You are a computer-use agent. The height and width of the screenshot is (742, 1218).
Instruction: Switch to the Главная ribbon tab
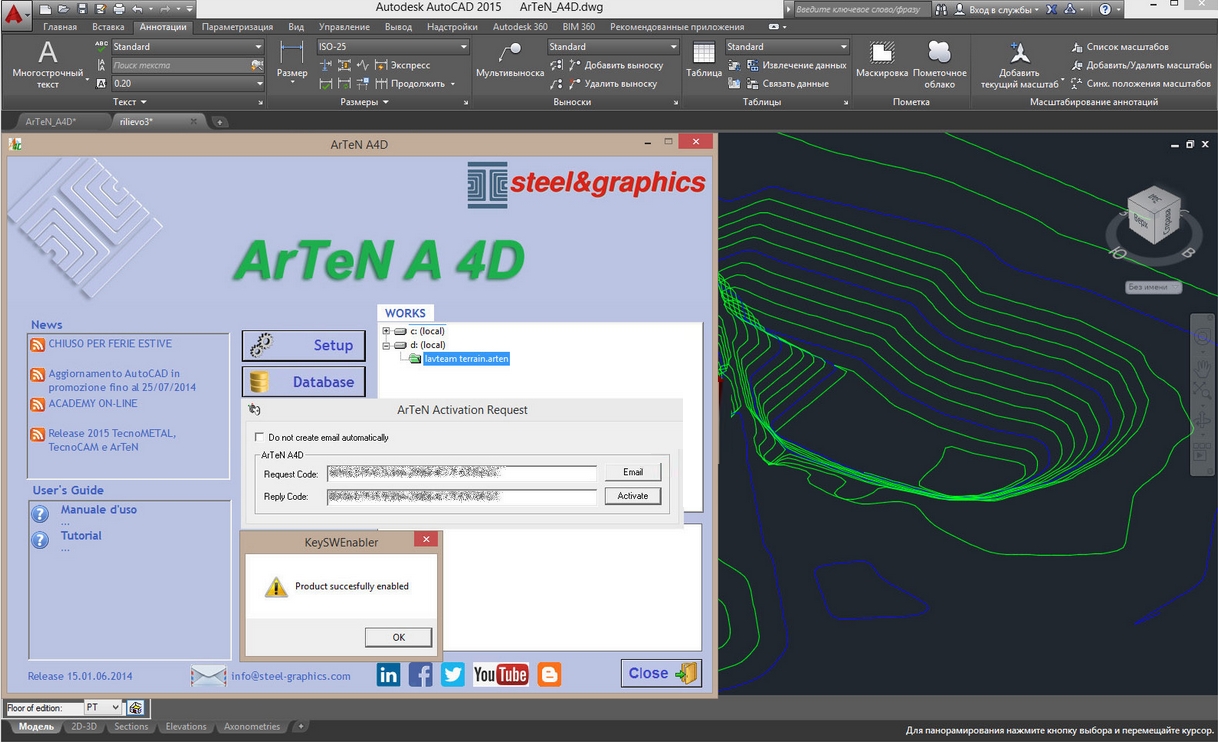(x=60, y=27)
